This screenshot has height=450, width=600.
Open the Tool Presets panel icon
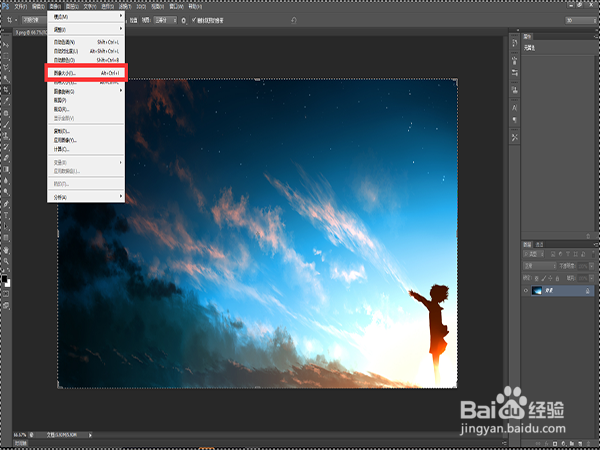515,137
